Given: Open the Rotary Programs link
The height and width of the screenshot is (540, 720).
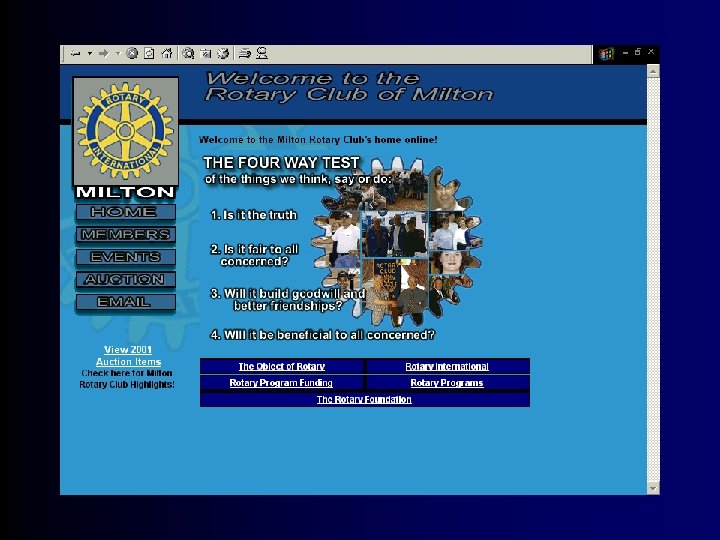Looking at the screenshot, I should click(x=447, y=383).
